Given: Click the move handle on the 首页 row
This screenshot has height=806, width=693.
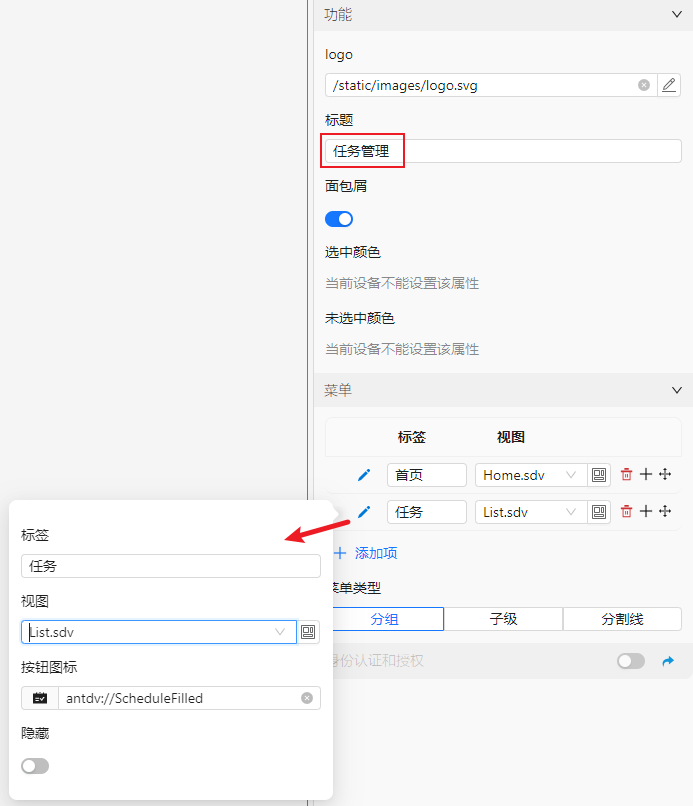Looking at the screenshot, I should pyautogui.click(x=665, y=475).
